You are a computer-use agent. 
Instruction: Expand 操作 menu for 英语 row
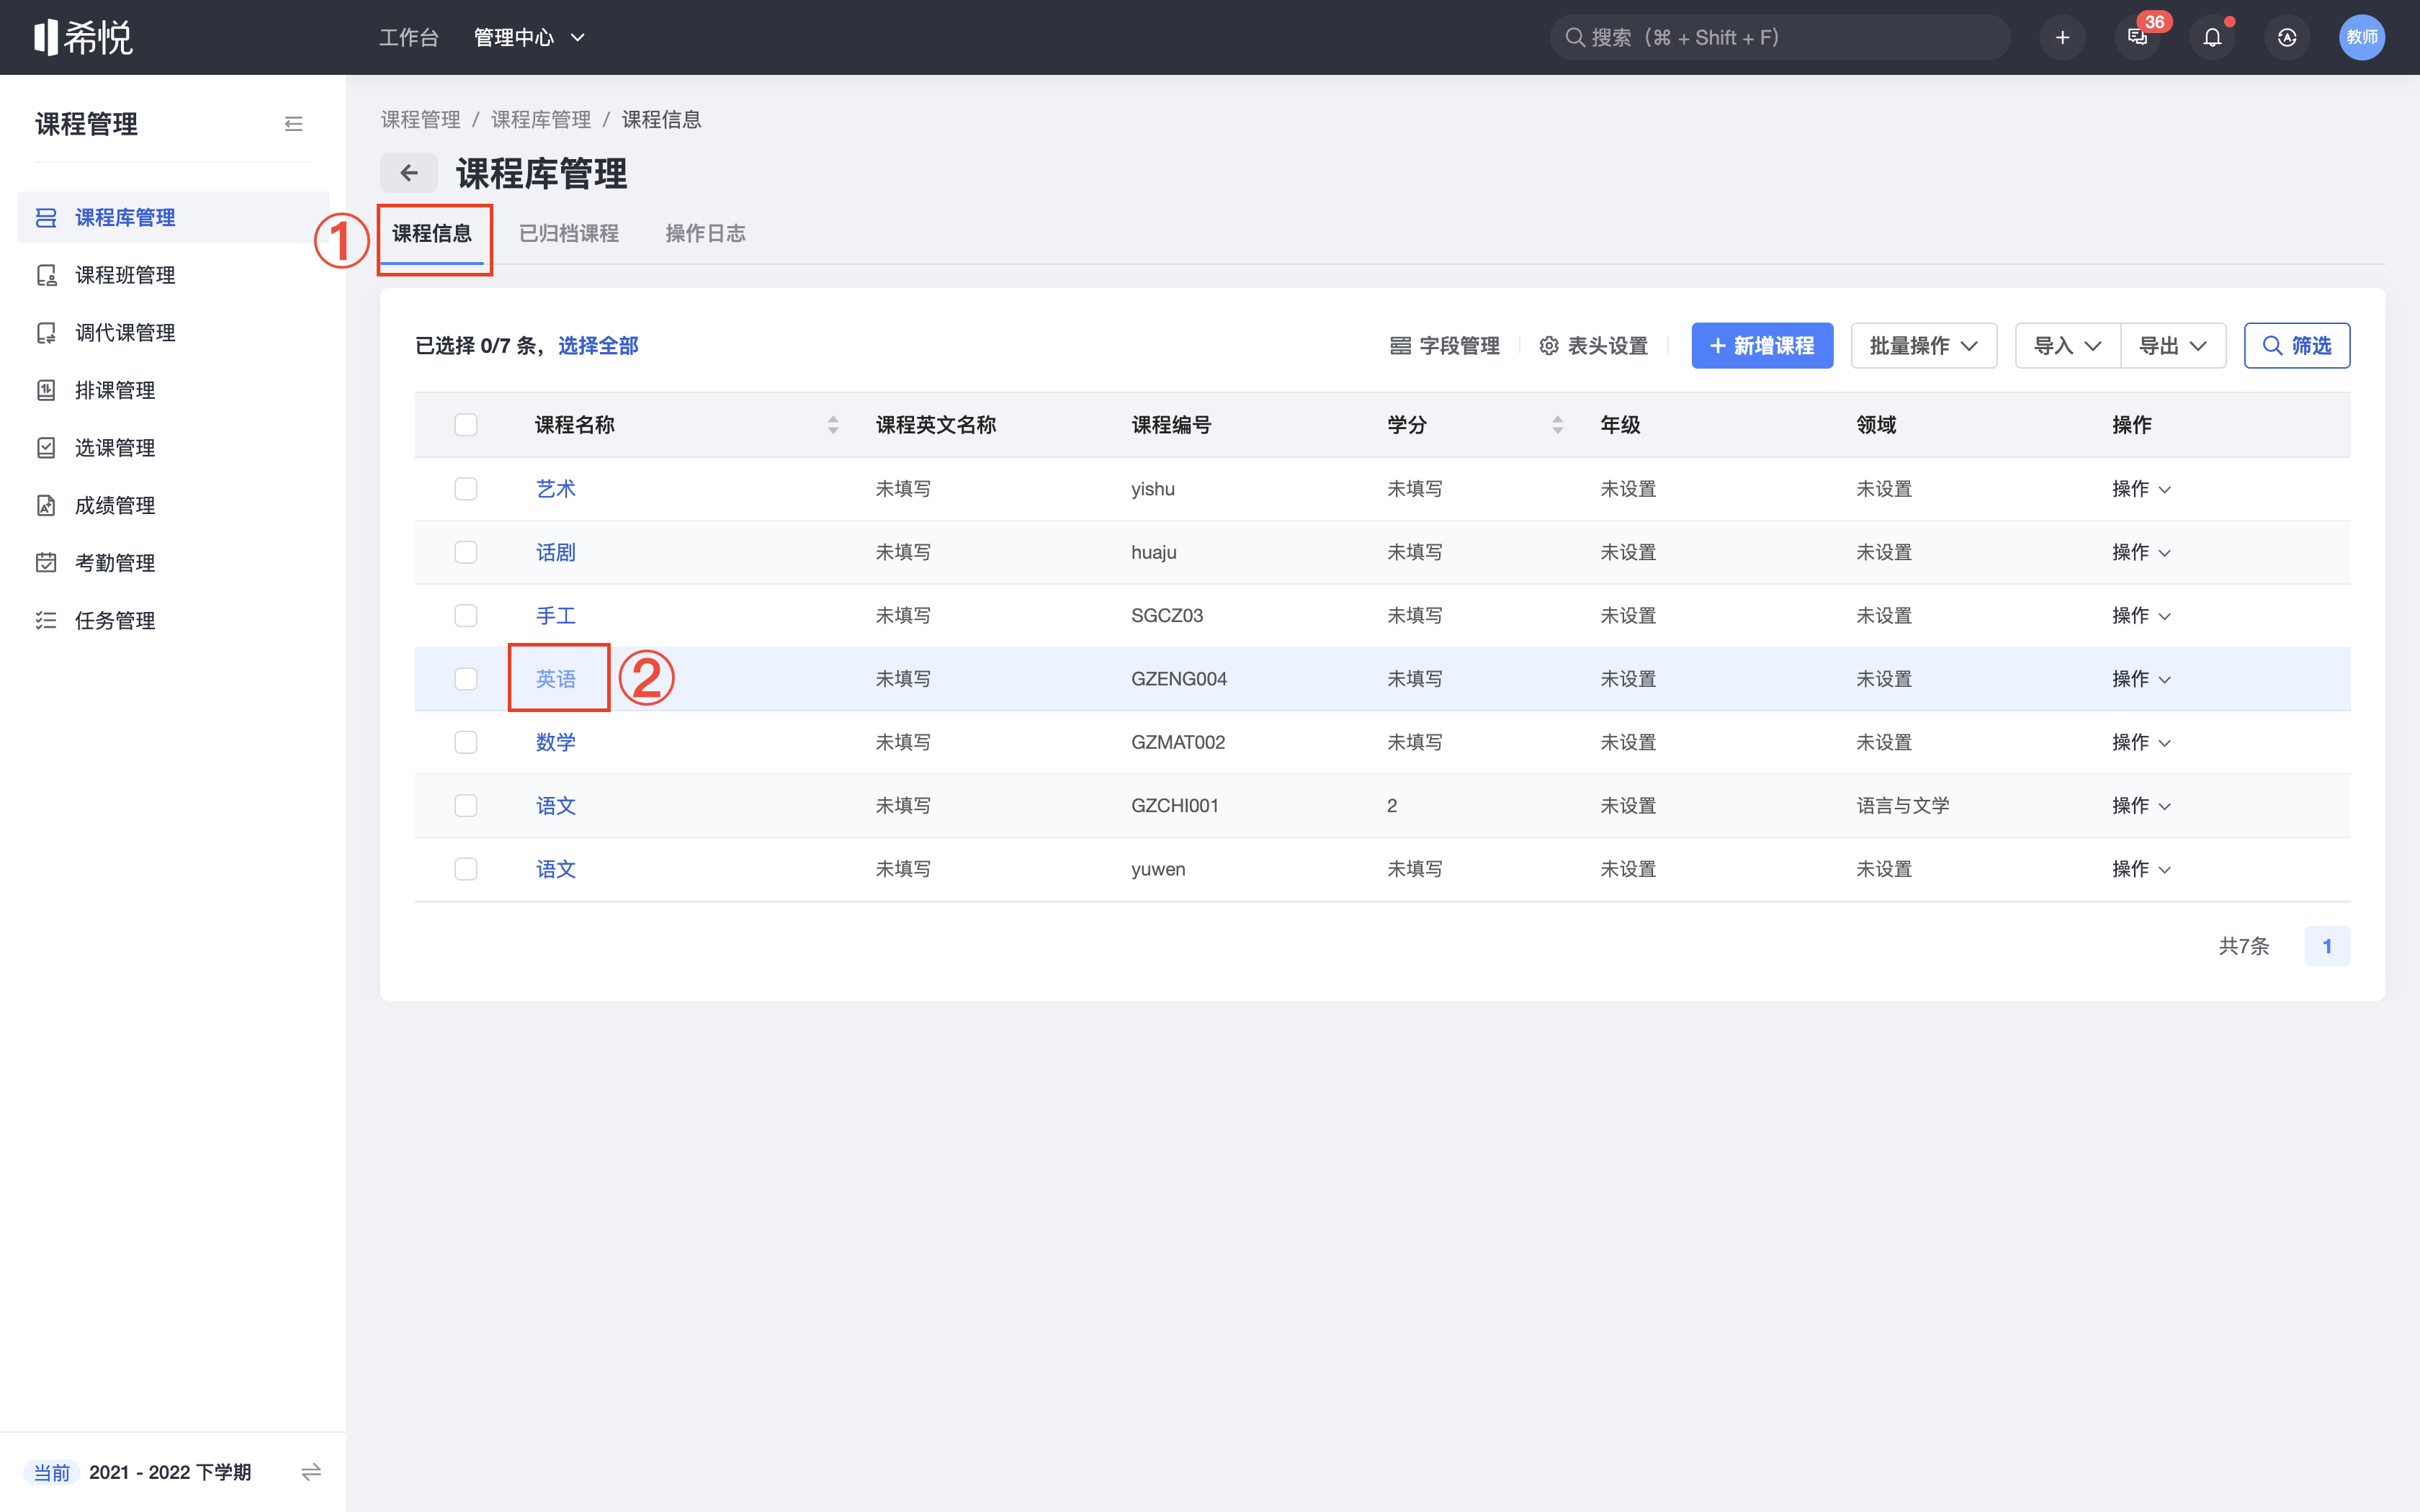2141,679
